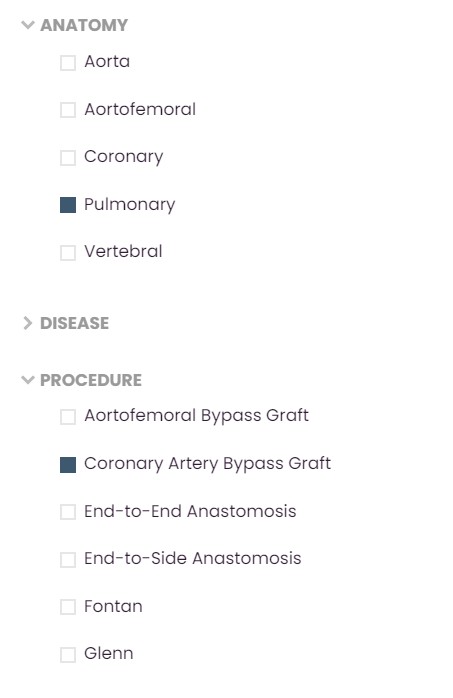Screen dimensions: 453x698
Task: Check Aortofemoral Bypass Graft checkbox
Action: tap(68, 417)
